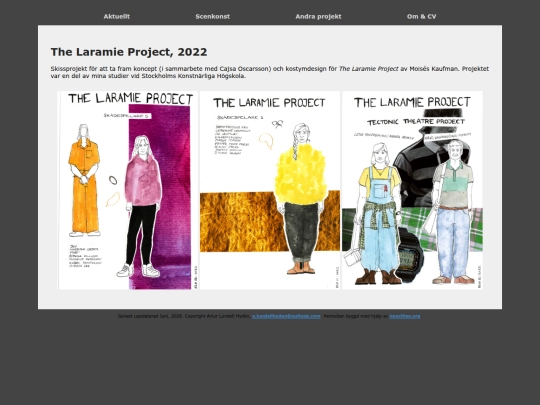
Task: Open Tectonic Theatre Project costume sketch
Action: [412, 190]
